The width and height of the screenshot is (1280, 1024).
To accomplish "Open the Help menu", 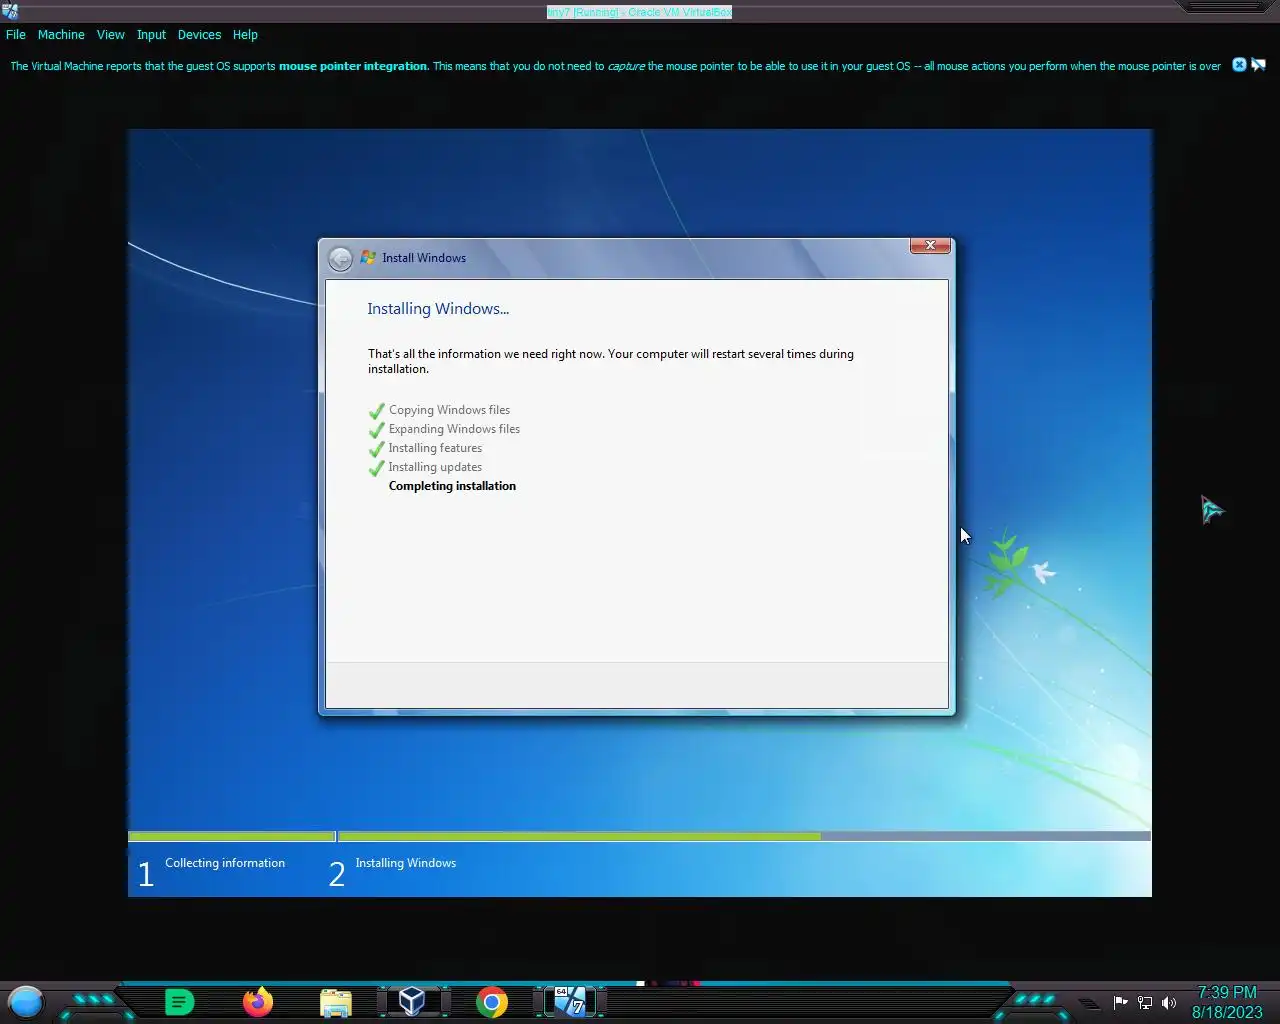I will point(245,34).
